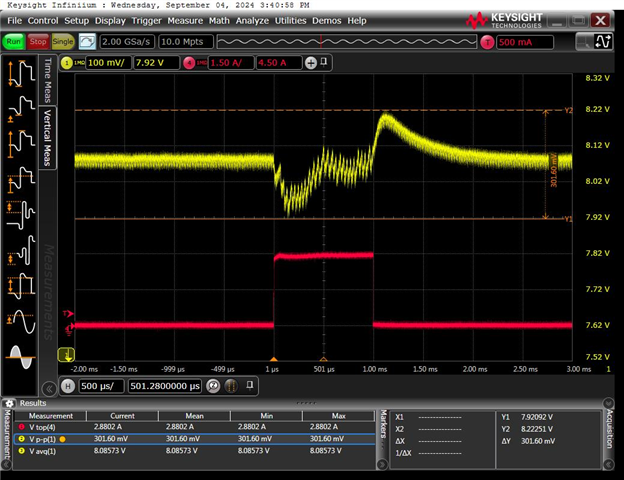Select the V minimum measurement icon
This screenshot has height=480, width=624.
(21, 108)
